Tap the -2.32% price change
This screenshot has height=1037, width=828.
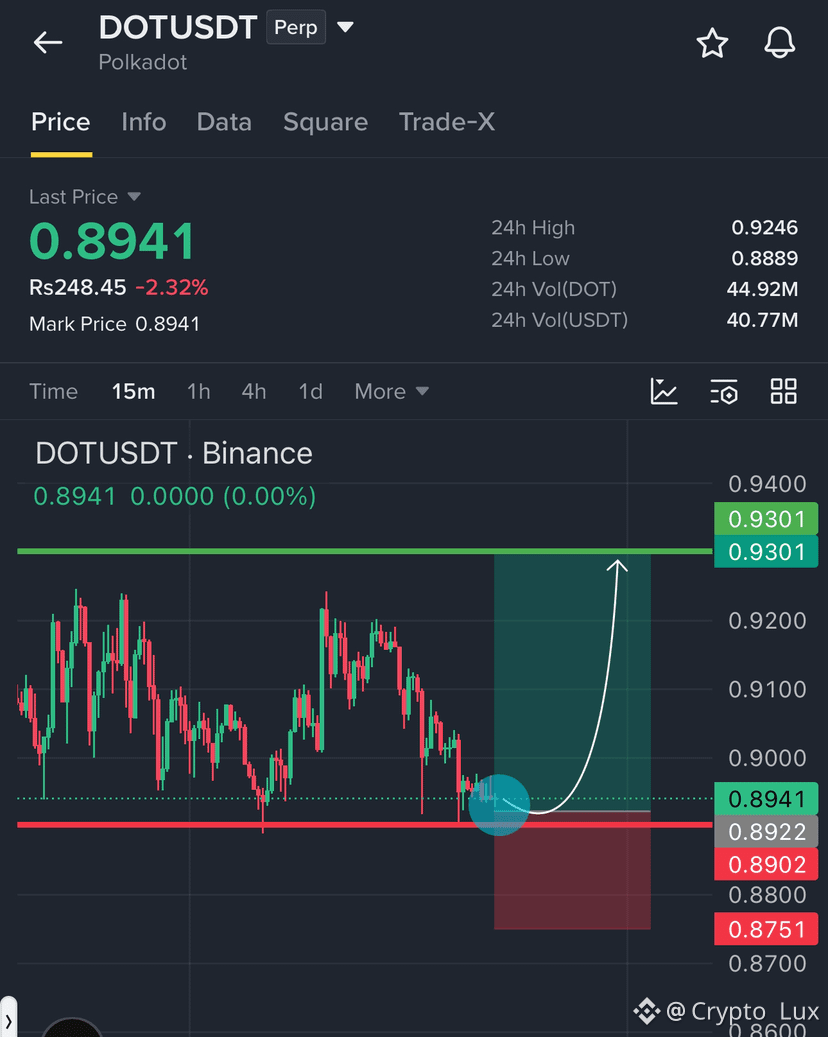point(172,288)
